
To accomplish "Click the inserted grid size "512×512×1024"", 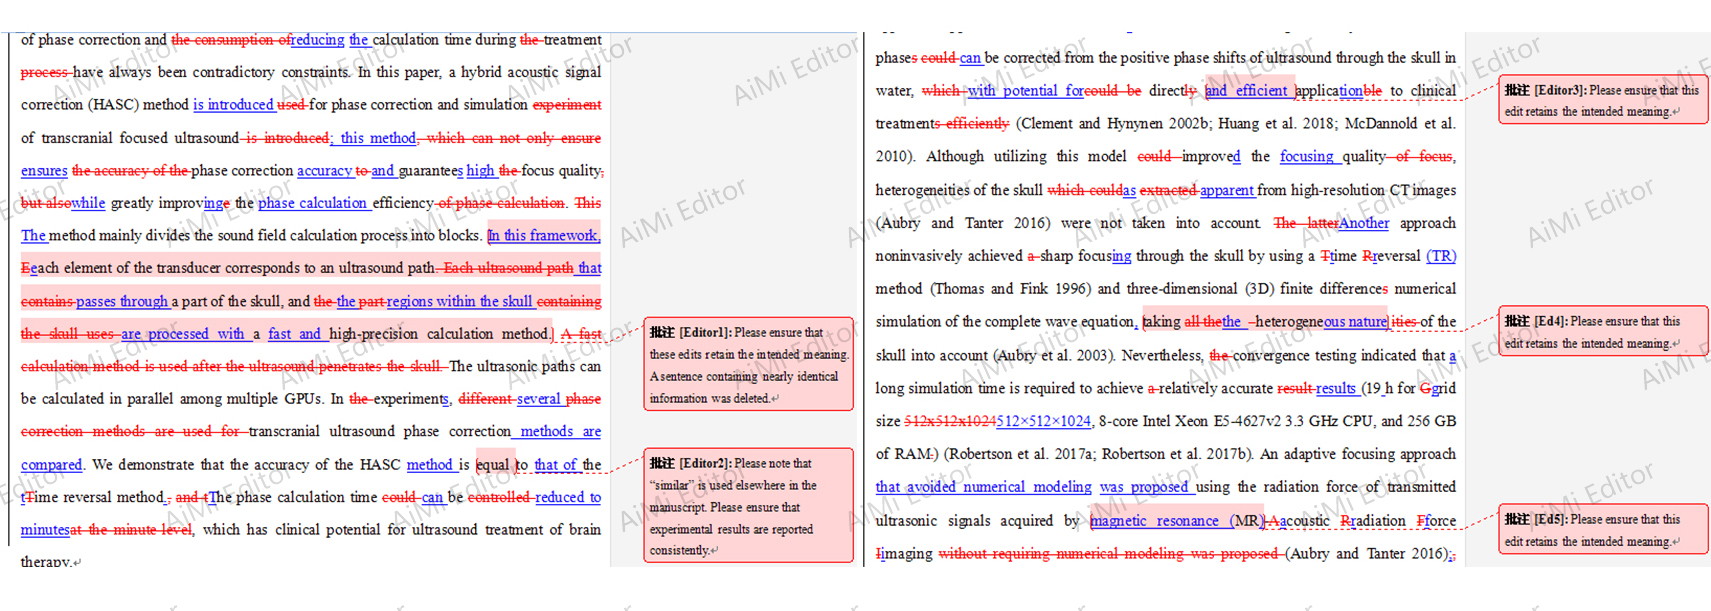I will pyautogui.click(x=1043, y=421).
